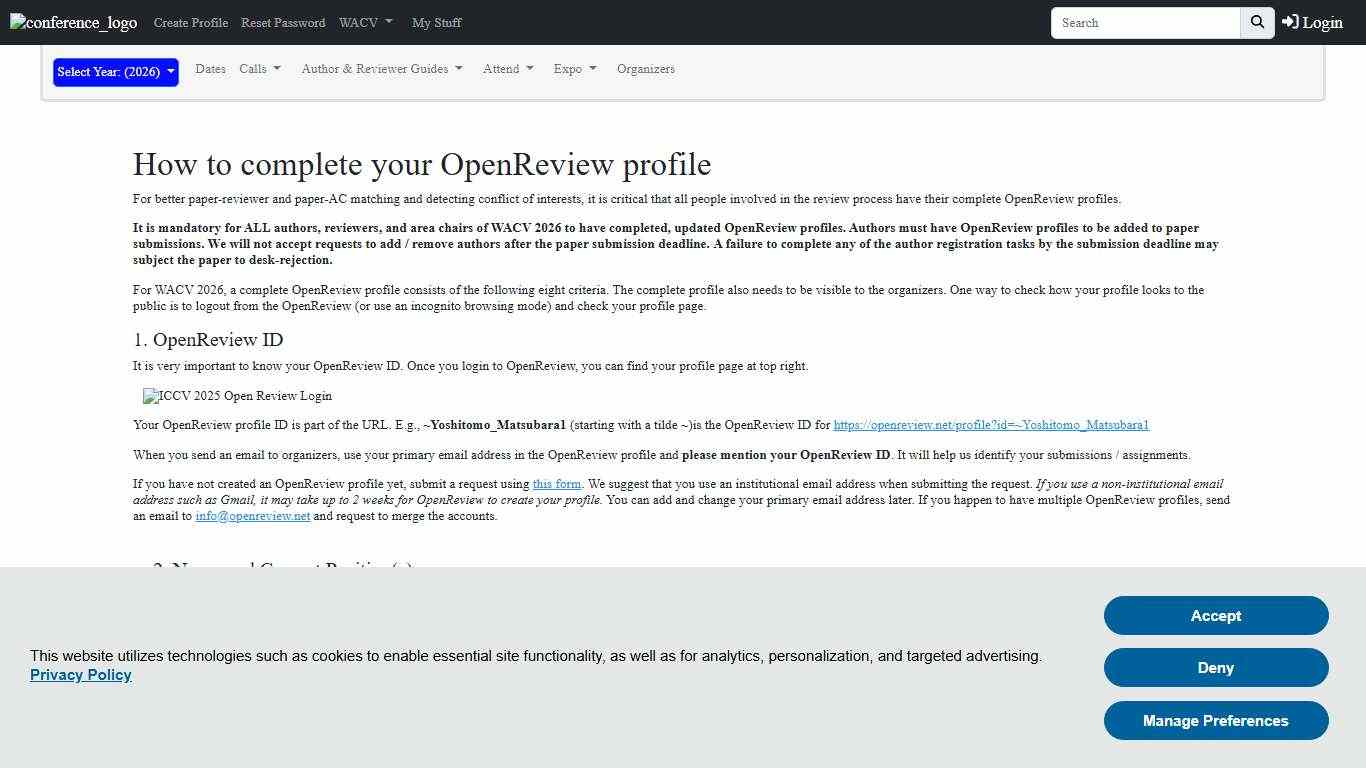Expand the WACV navigation dropdown
This screenshot has width=1366, height=768.
pos(365,22)
